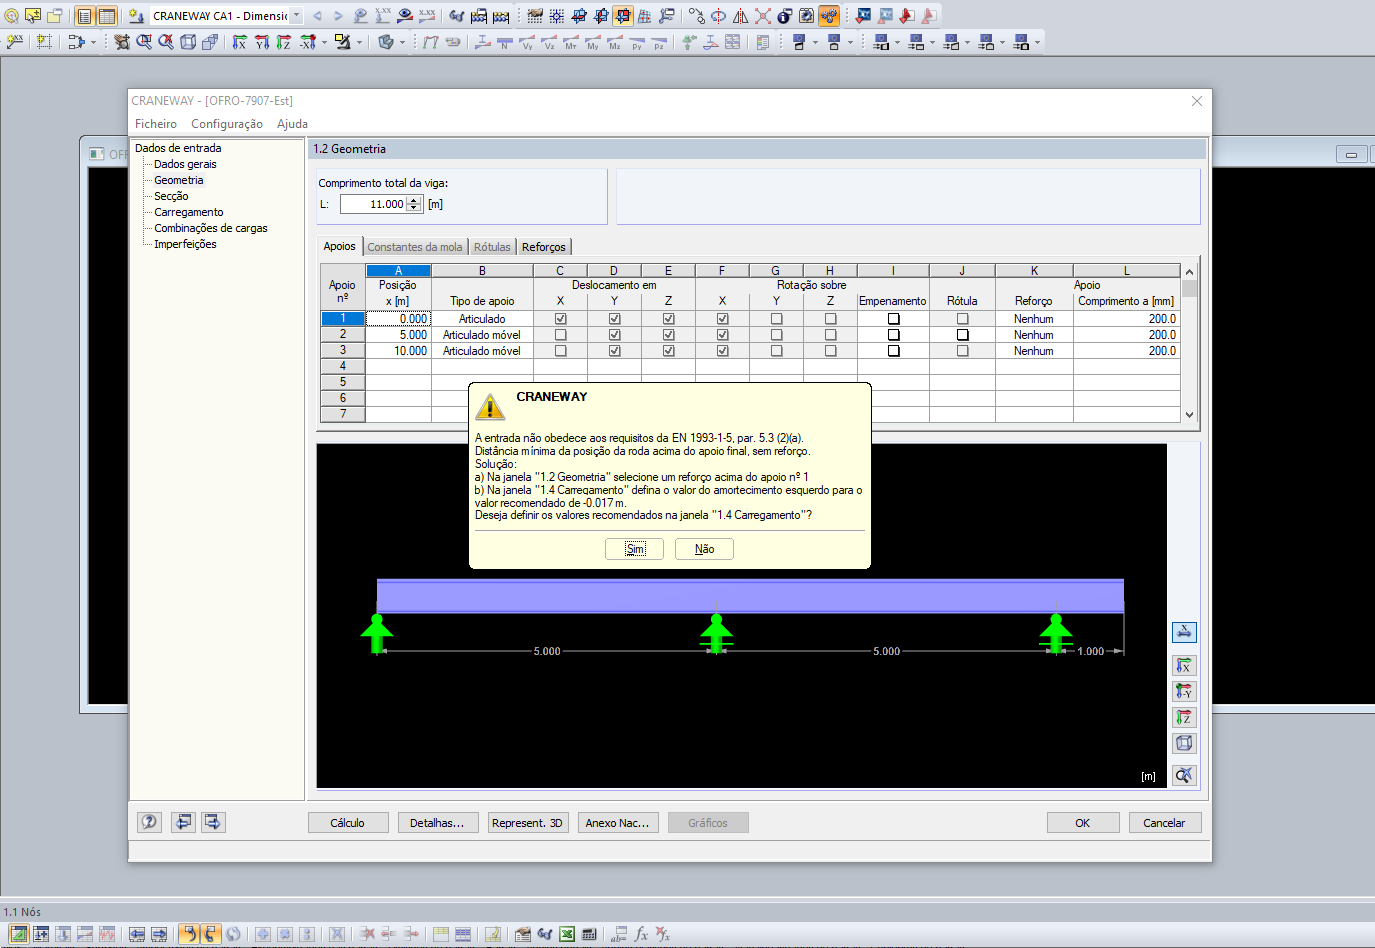The height and width of the screenshot is (948, 1375).
Task: Click the magnifier with red X toolbar icon
Action: point(166,42)
